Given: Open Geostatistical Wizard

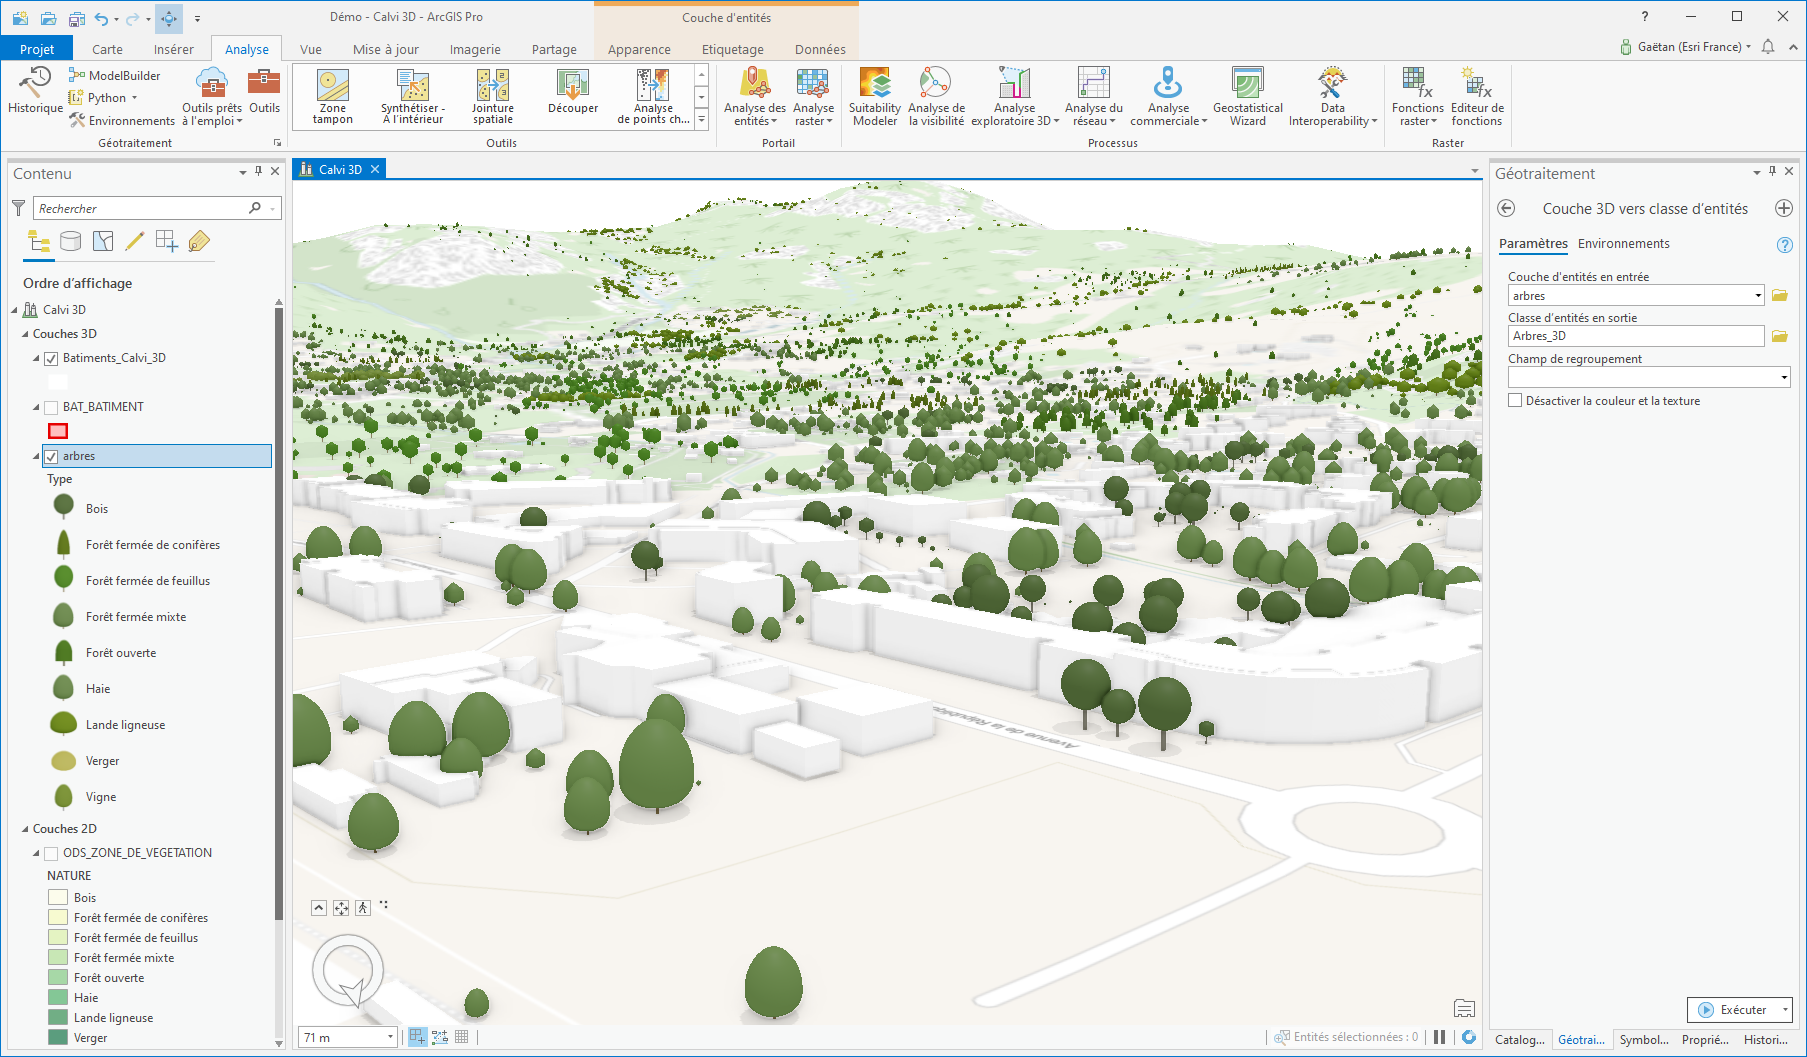Looking at the screenshot, I should (1248, 96).
